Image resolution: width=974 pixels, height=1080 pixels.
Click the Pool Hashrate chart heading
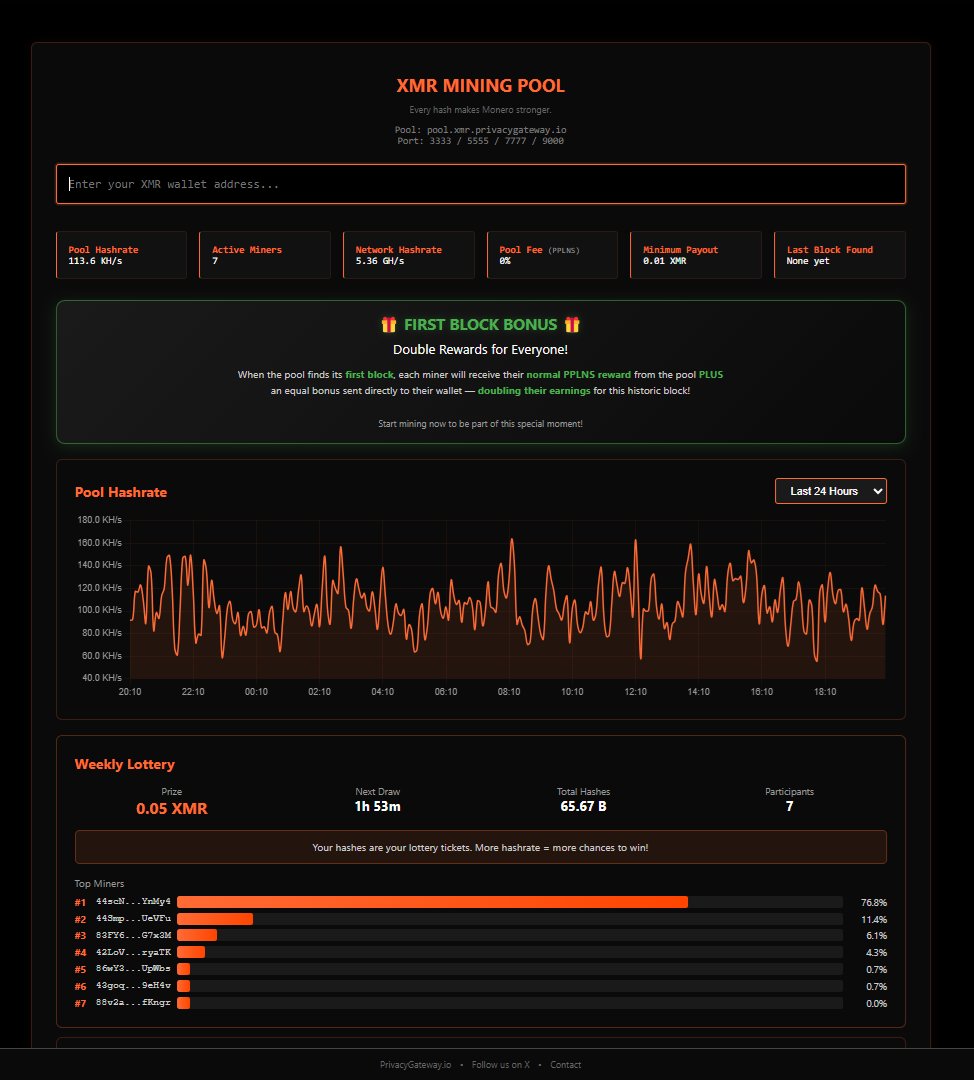121,492
